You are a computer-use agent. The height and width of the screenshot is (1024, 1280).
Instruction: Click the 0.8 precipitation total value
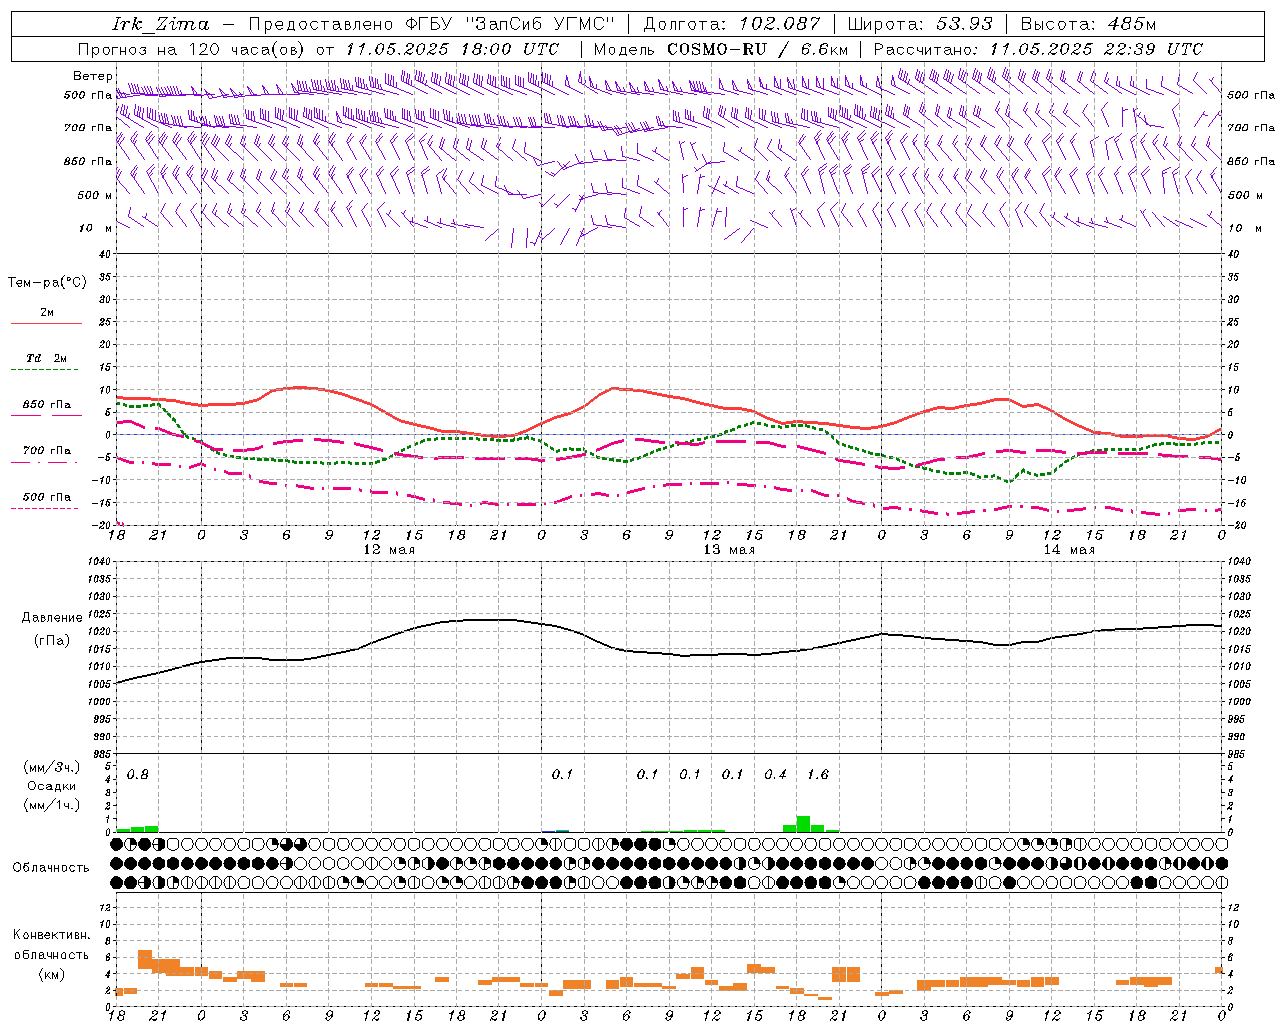click(138, 775)
